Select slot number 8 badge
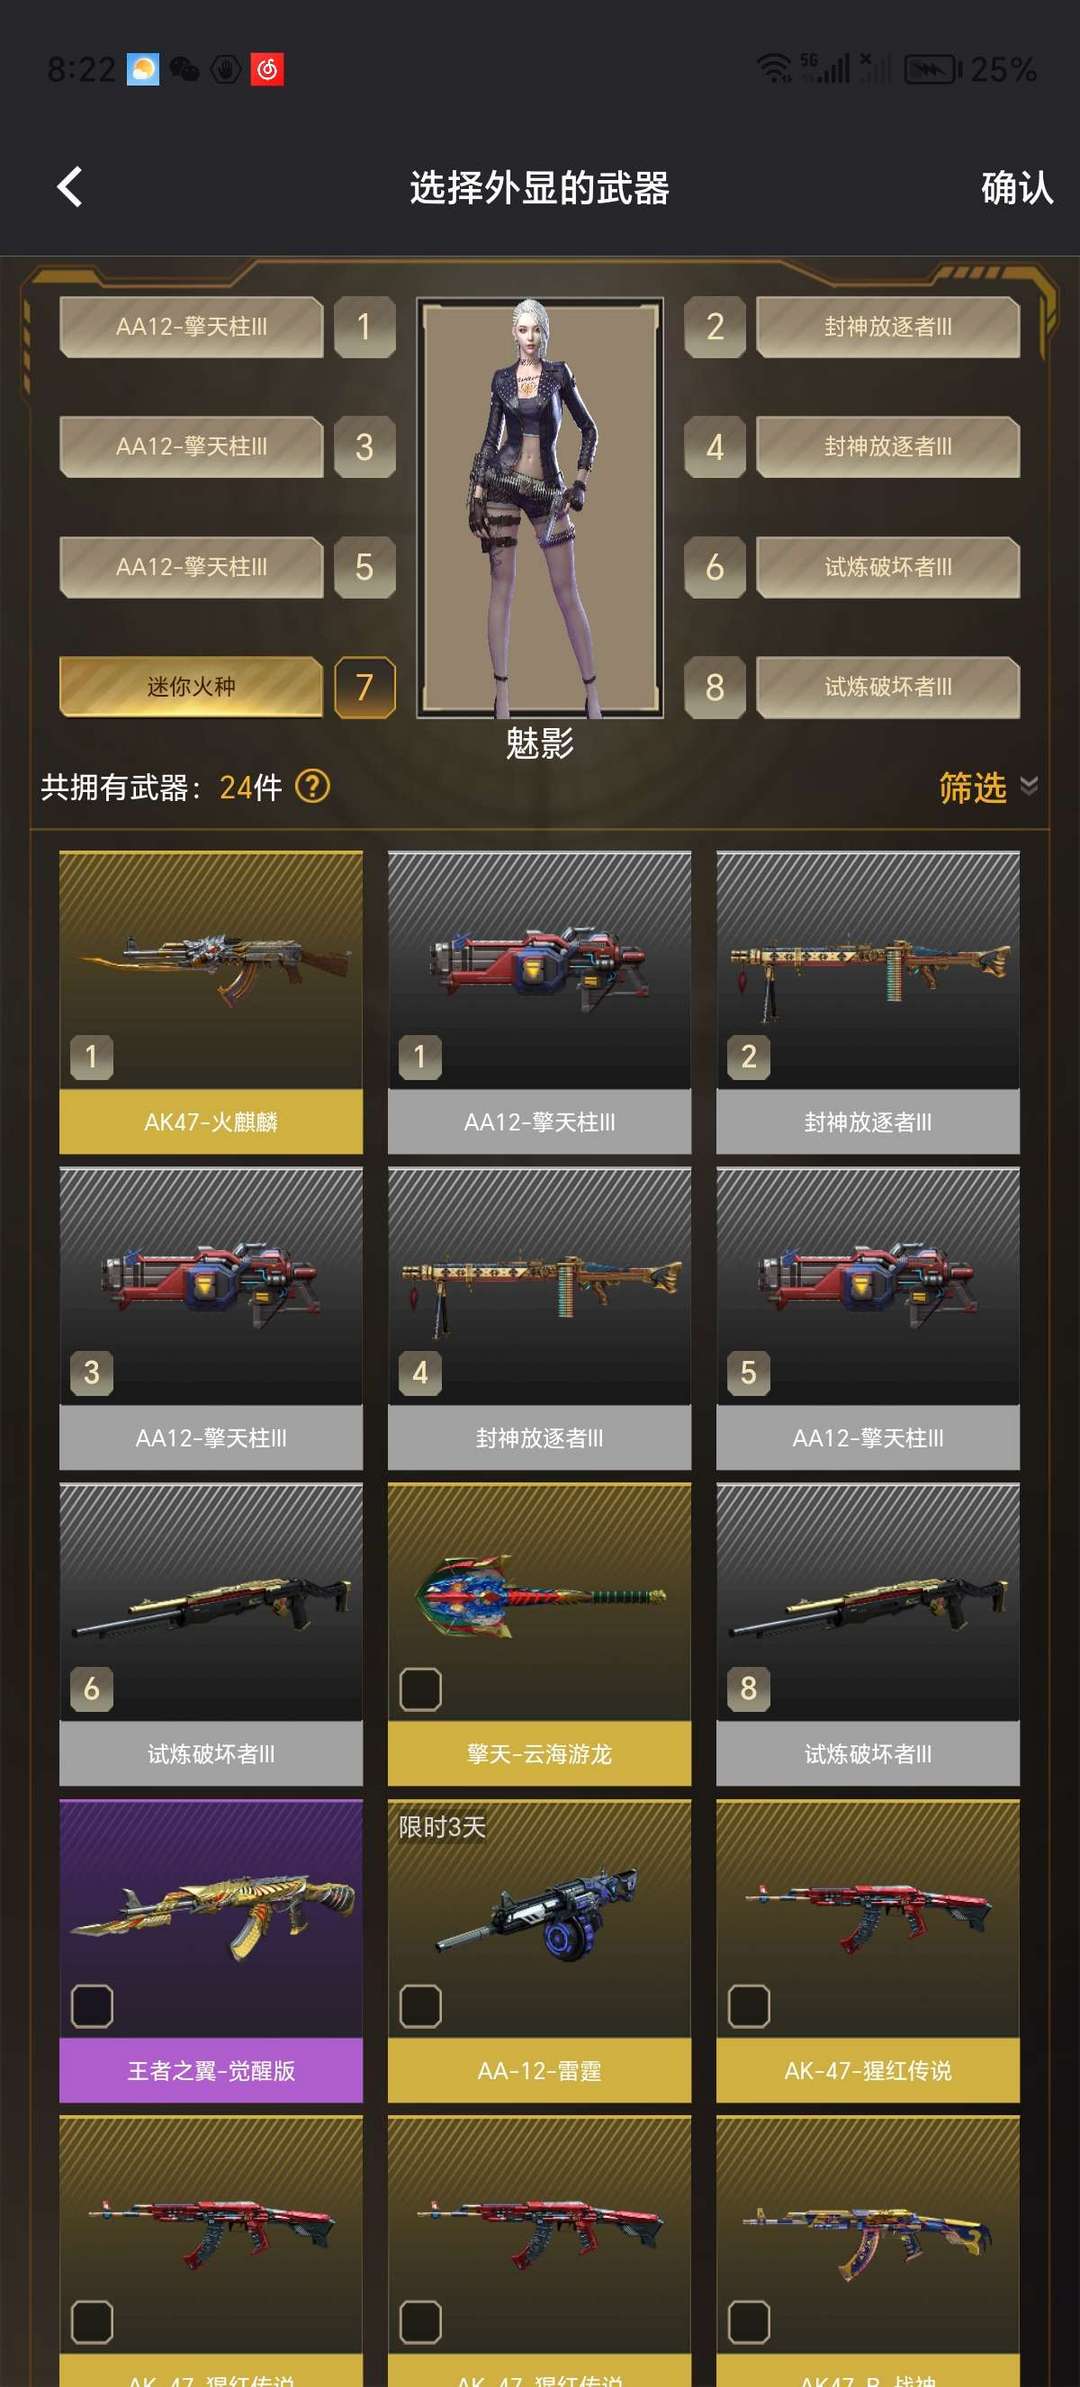This screenshot has height=2387, width=1080. pos(714,687)
